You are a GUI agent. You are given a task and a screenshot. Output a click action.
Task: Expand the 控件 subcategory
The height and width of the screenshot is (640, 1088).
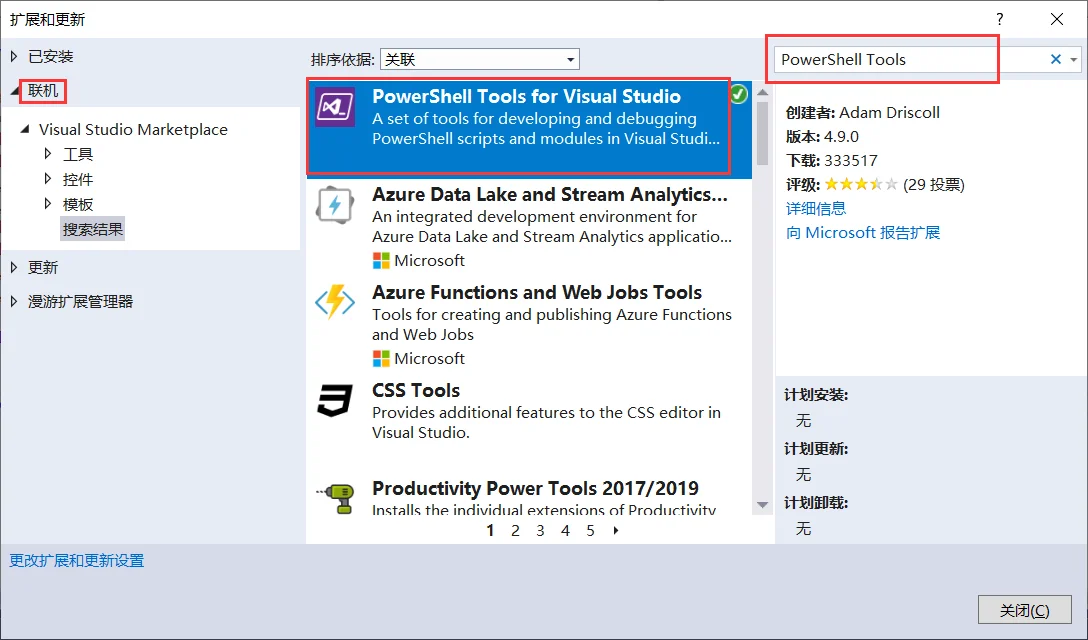[x=48, y=179]
